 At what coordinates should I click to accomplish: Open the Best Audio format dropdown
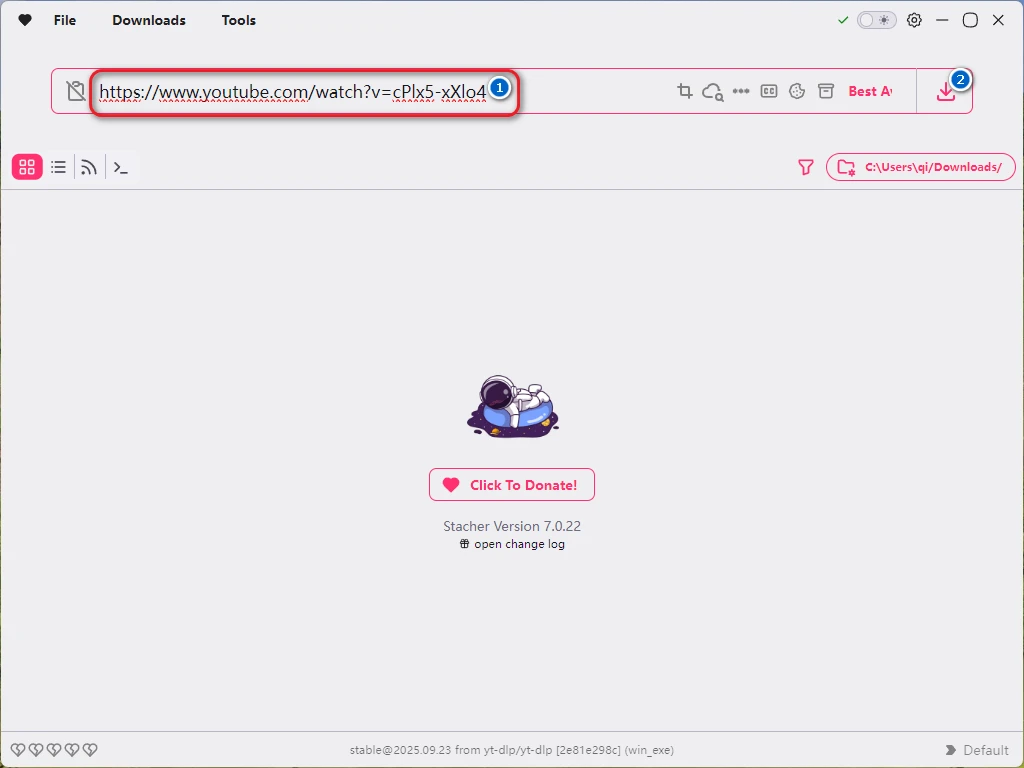tap(869, 91)
